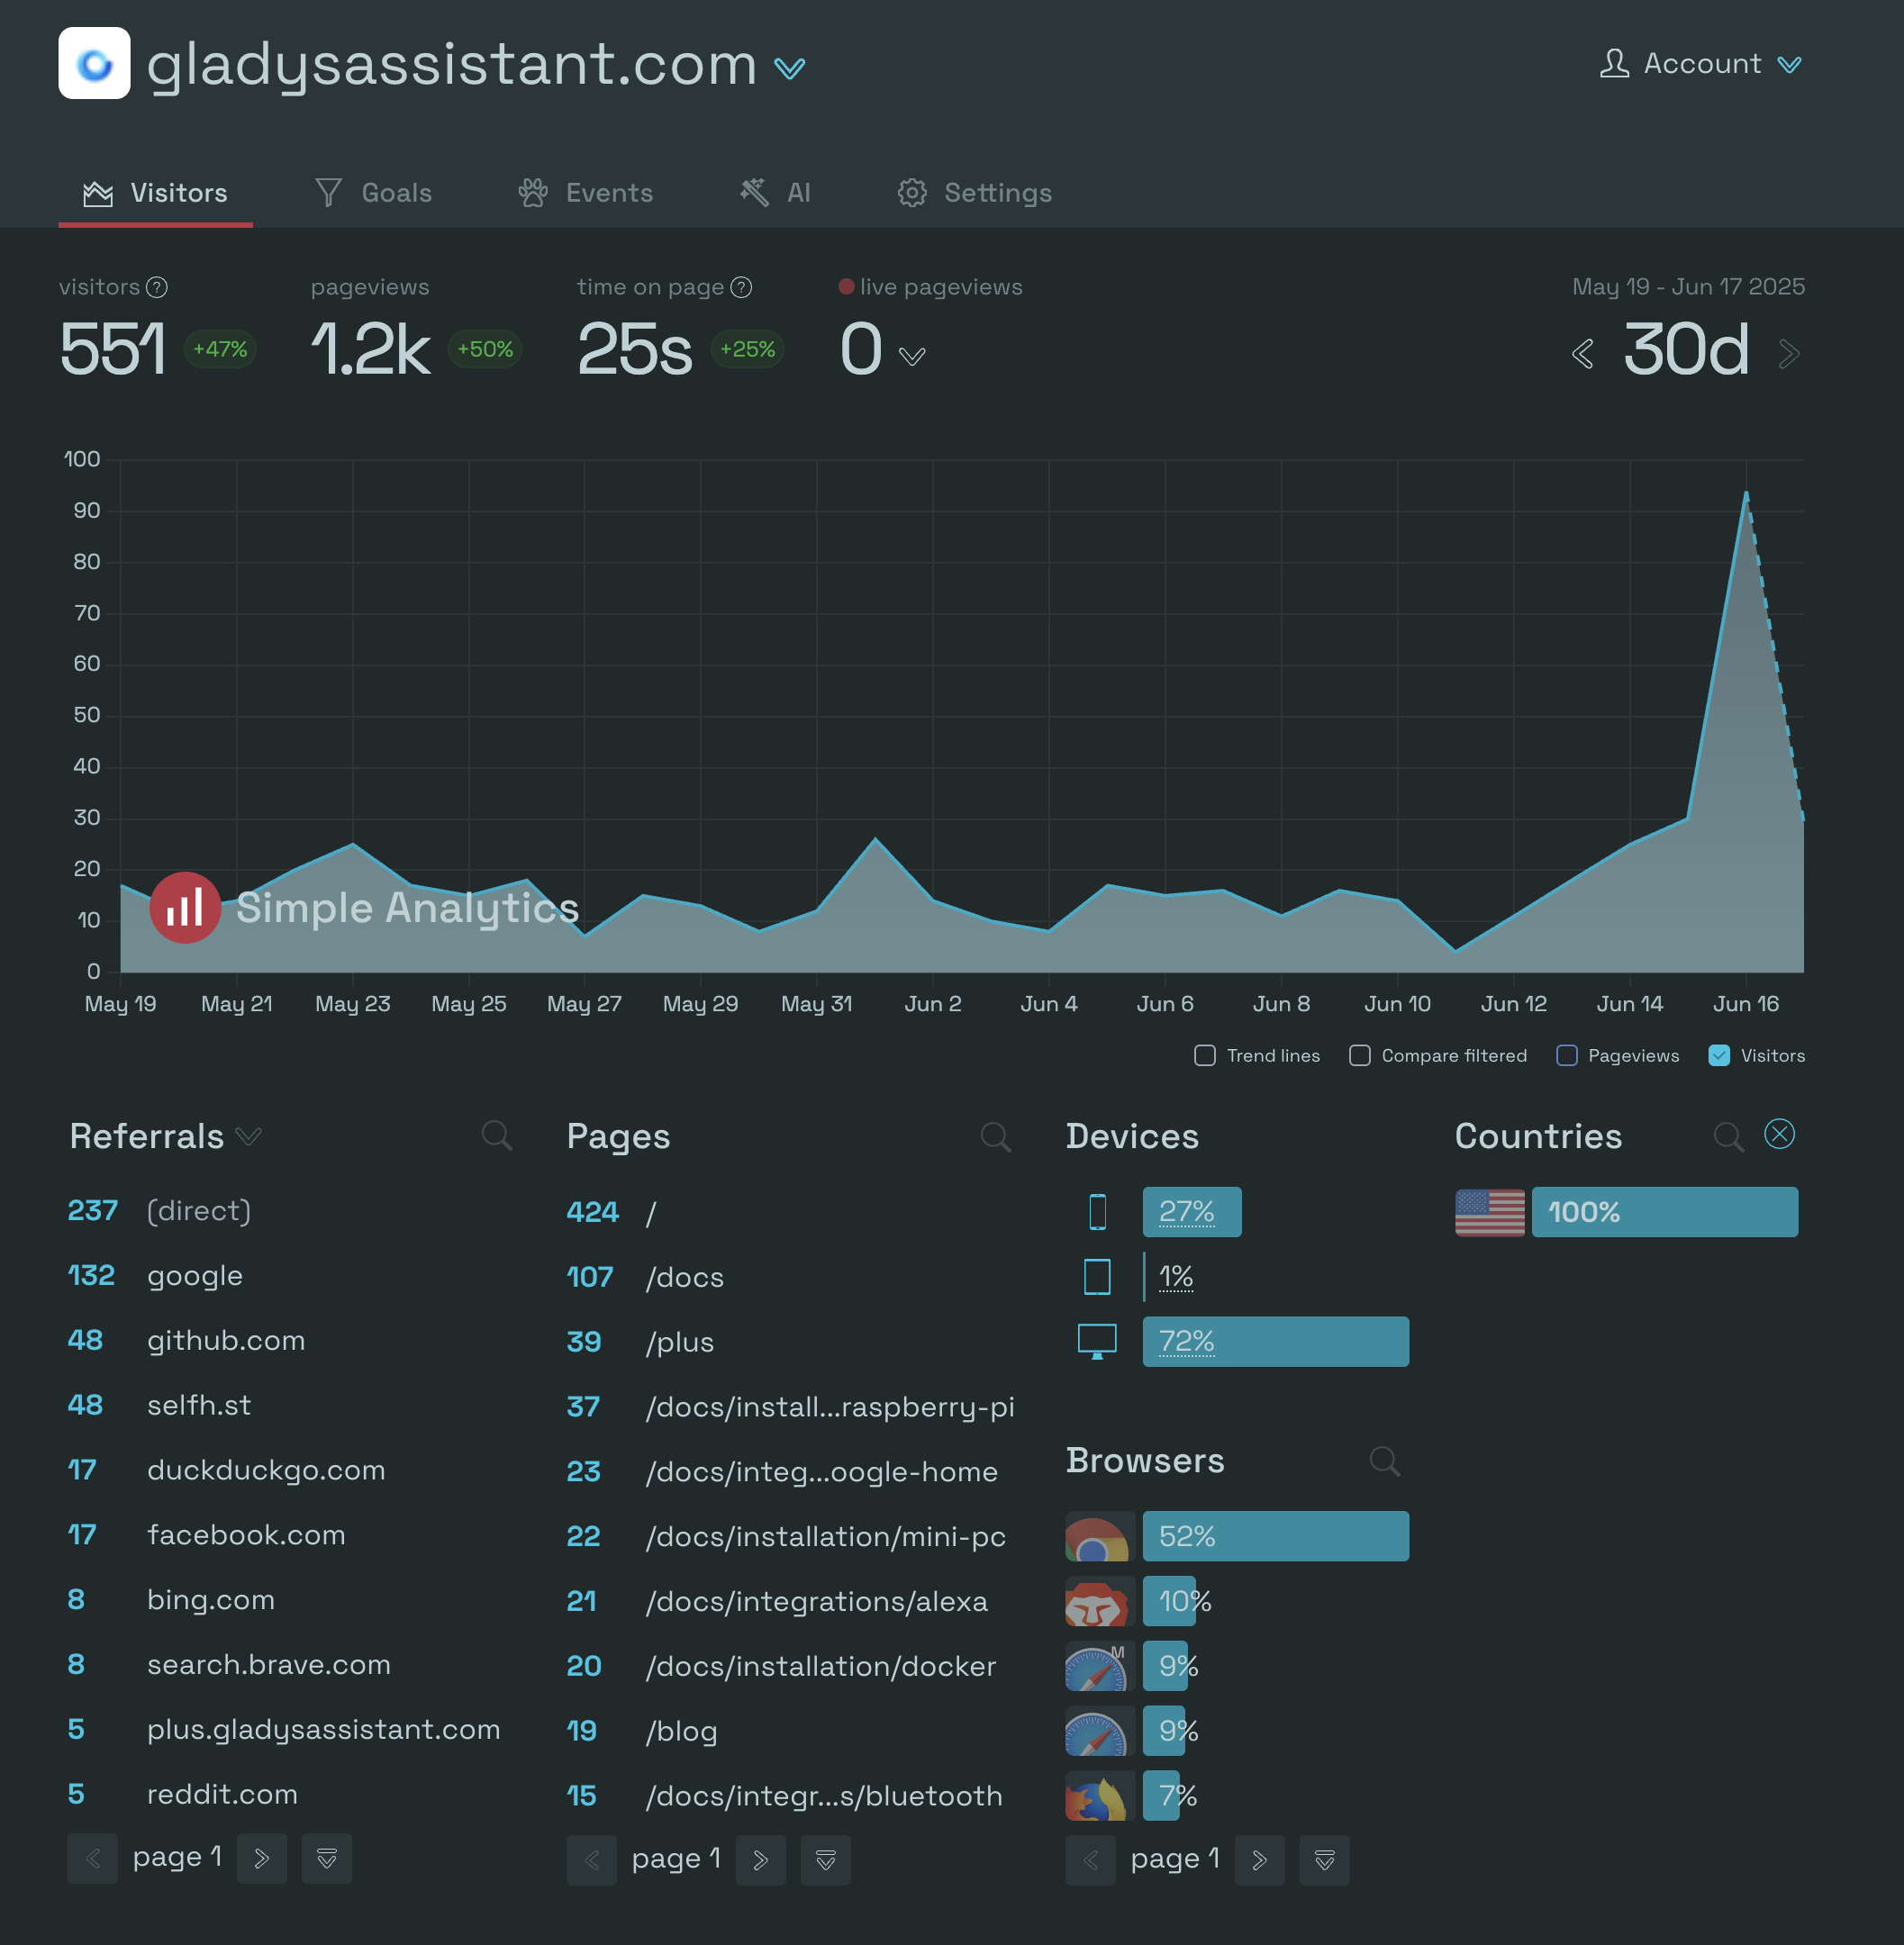The image size is (1904, 1945).
Task: Click the time on page help icon
Action: point(741,288)
